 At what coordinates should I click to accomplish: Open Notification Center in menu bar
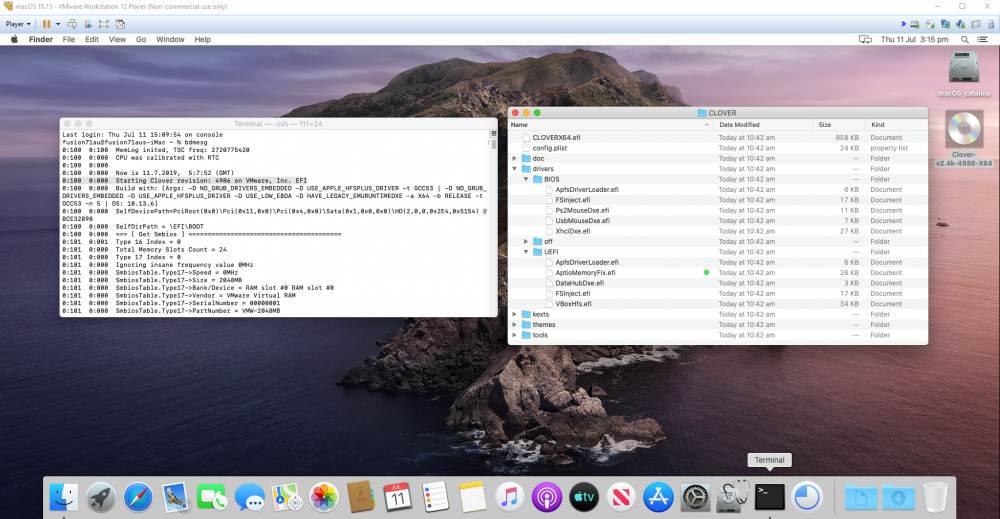pos(983,40)
